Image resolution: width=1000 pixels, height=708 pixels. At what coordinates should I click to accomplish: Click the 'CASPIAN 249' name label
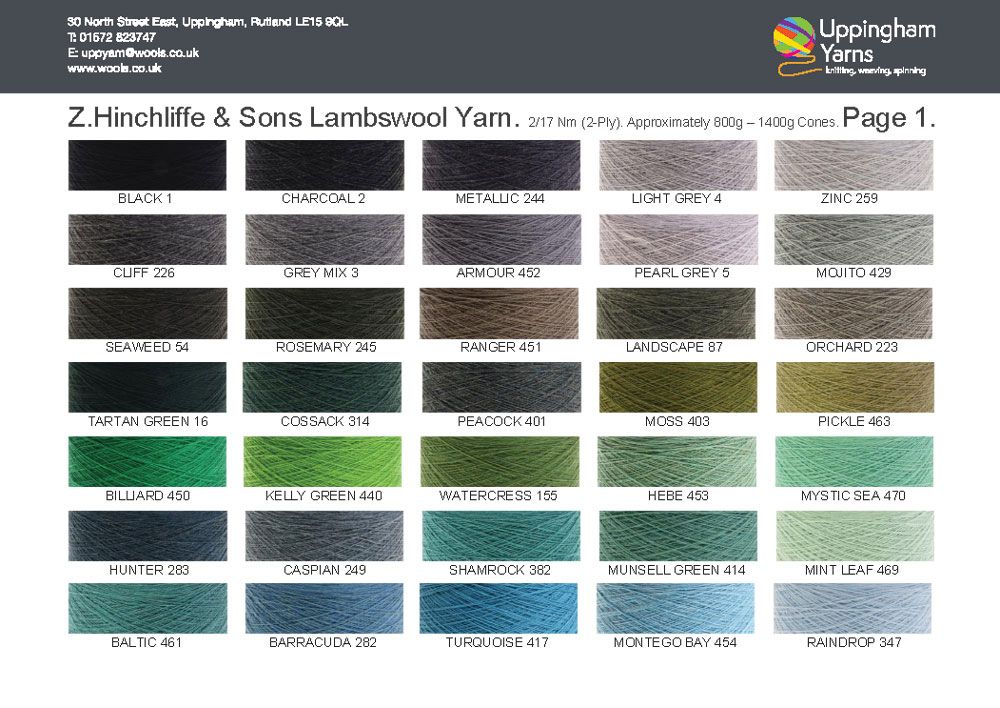pos(325,570)
